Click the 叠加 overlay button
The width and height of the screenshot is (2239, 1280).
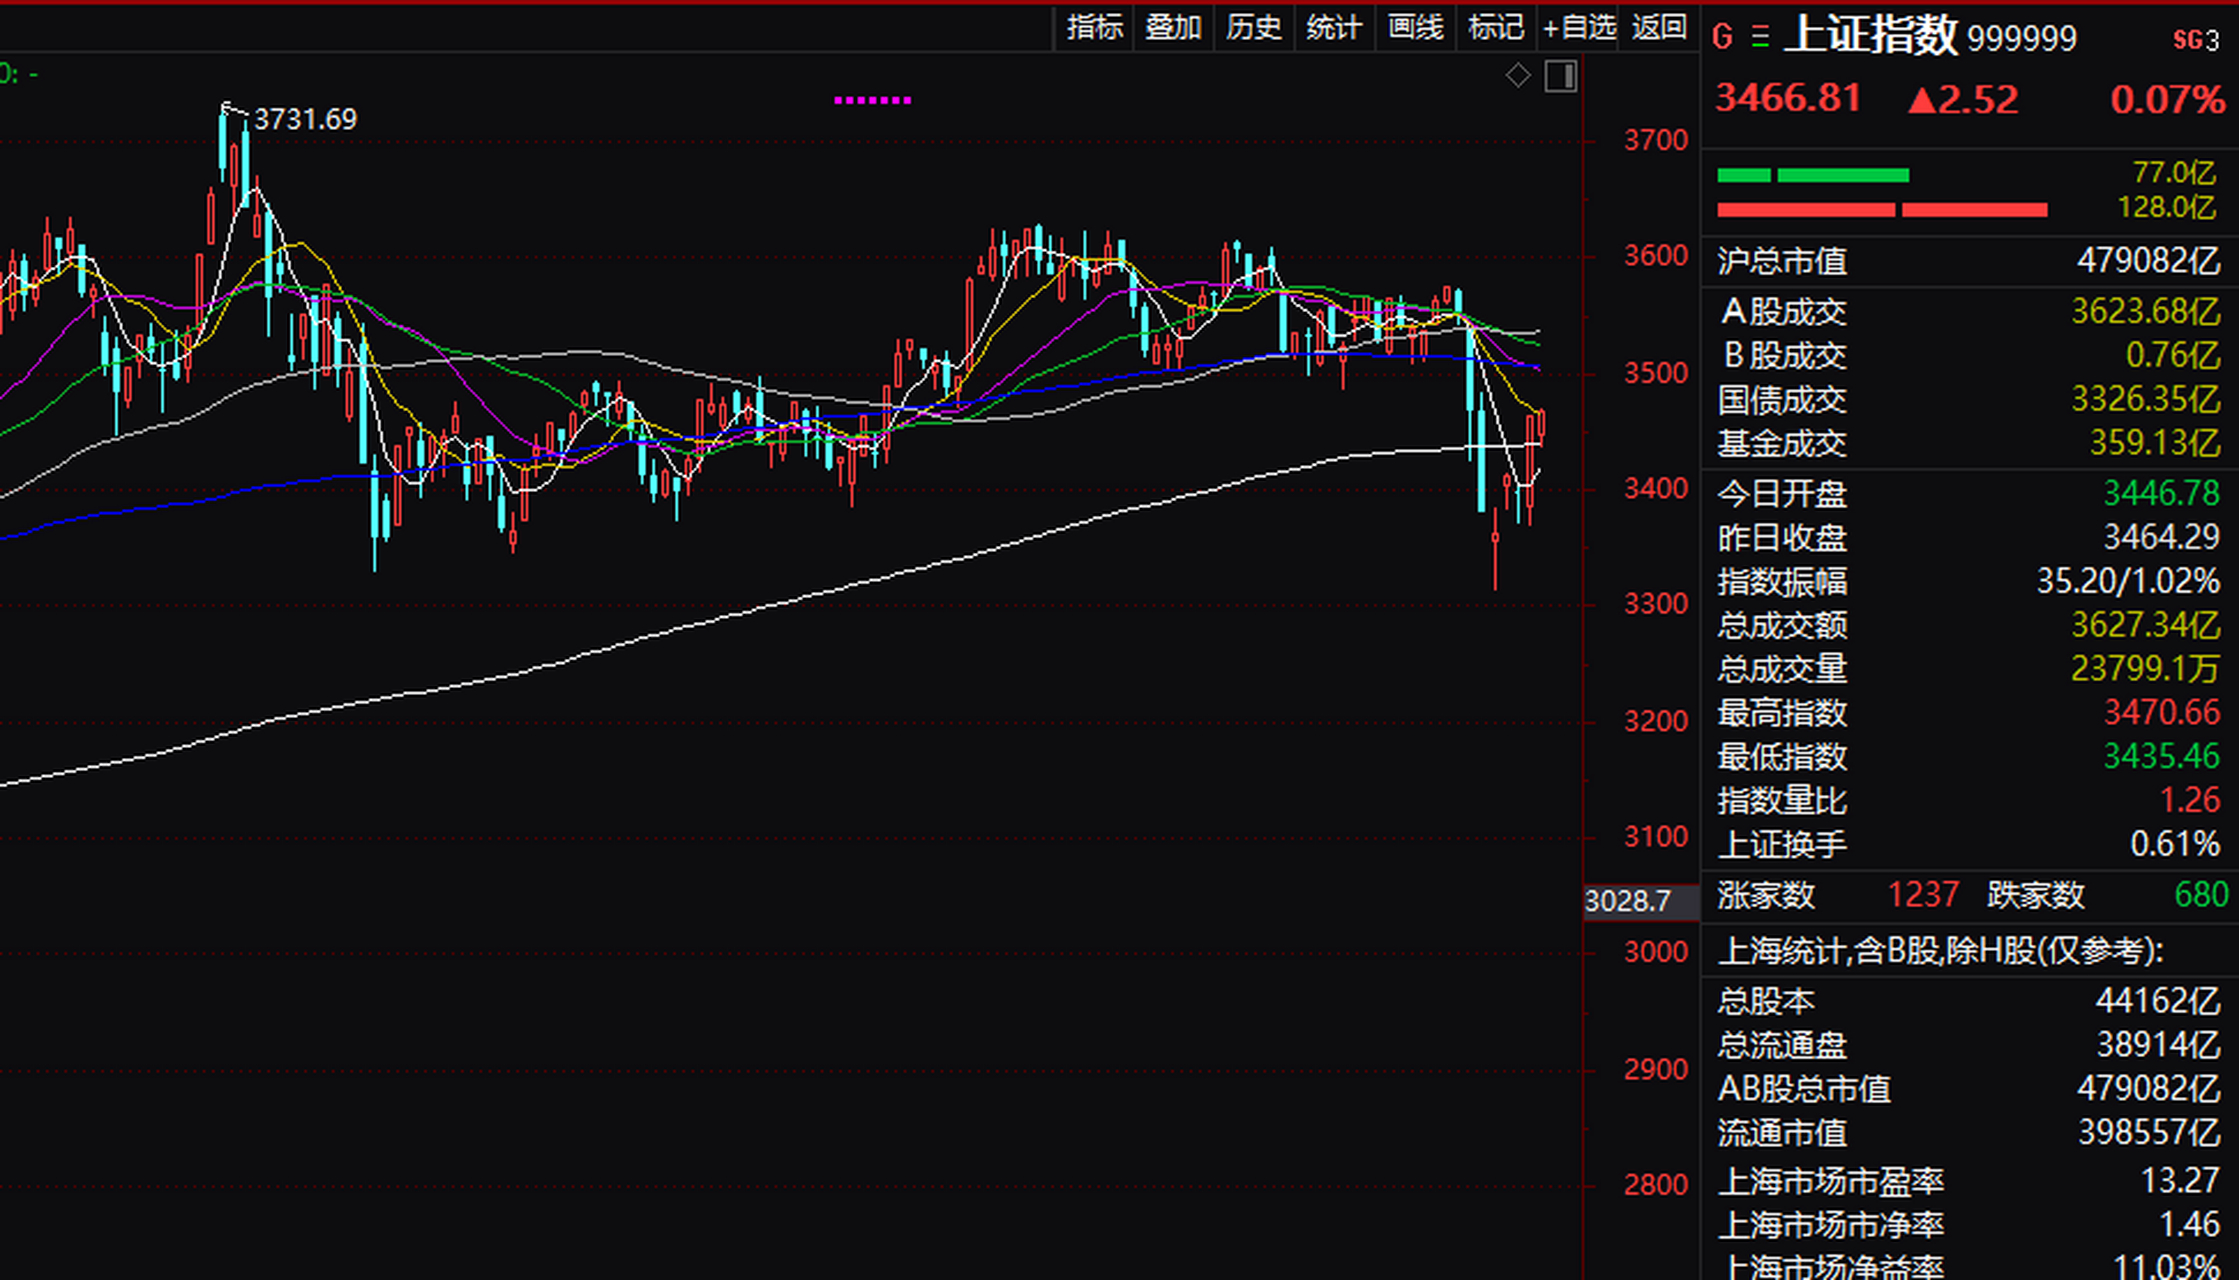(1173, 27)
